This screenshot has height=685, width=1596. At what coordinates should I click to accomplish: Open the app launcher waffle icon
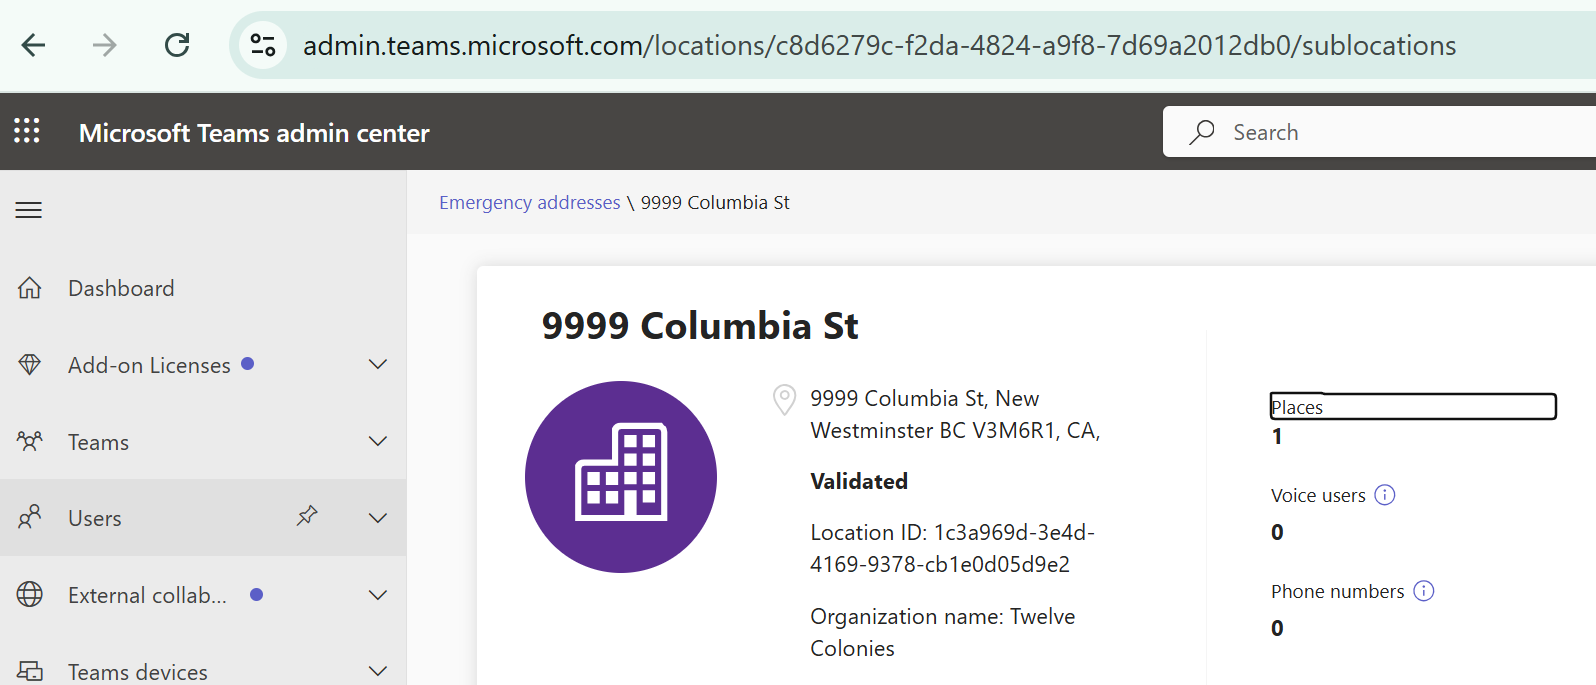(x=27, y=131)
